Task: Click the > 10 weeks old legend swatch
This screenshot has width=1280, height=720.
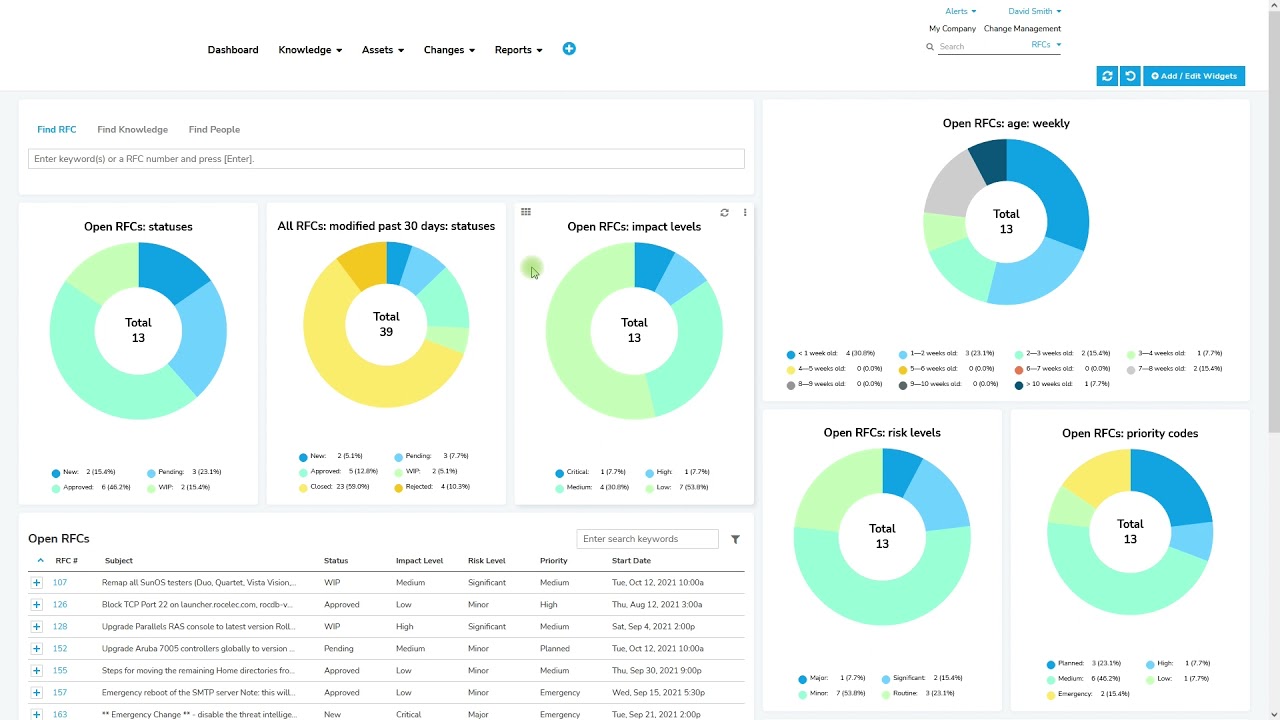Action: [x=1019, y=385]
